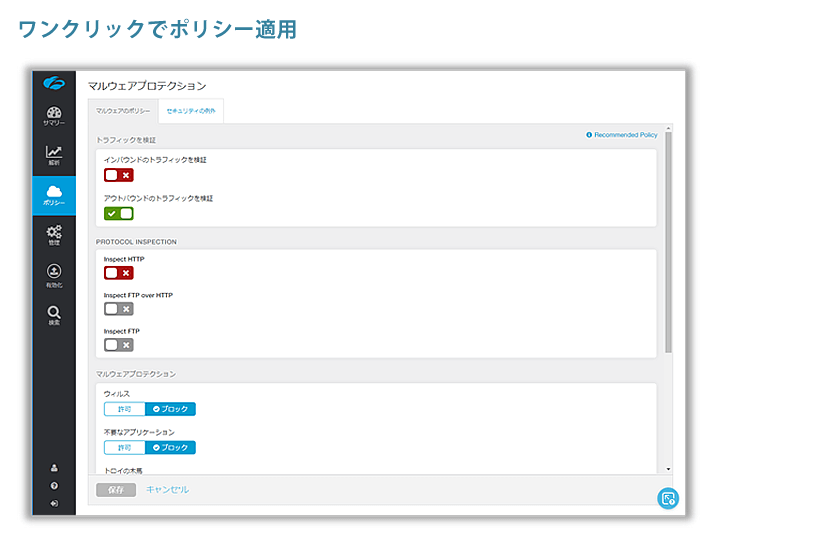Click the Zscaler logo in sidebar

point(54,83)
